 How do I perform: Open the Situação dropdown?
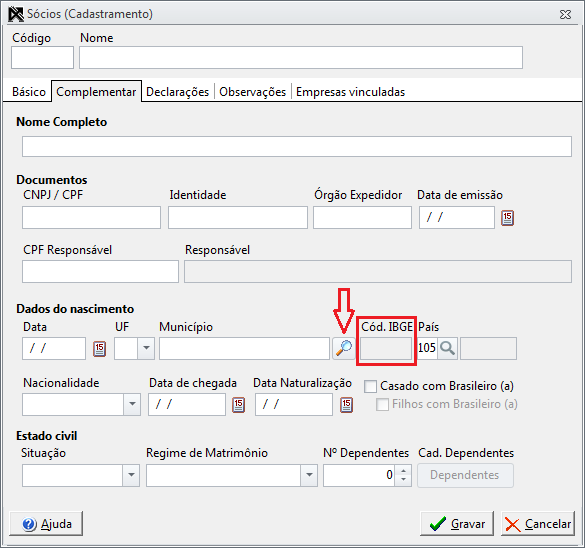[x=131, y=475]
